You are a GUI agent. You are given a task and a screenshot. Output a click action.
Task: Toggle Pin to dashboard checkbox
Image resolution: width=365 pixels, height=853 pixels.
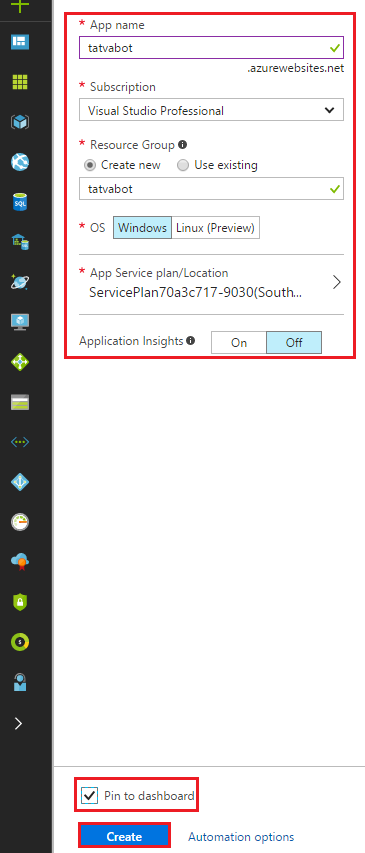point(89,795)
